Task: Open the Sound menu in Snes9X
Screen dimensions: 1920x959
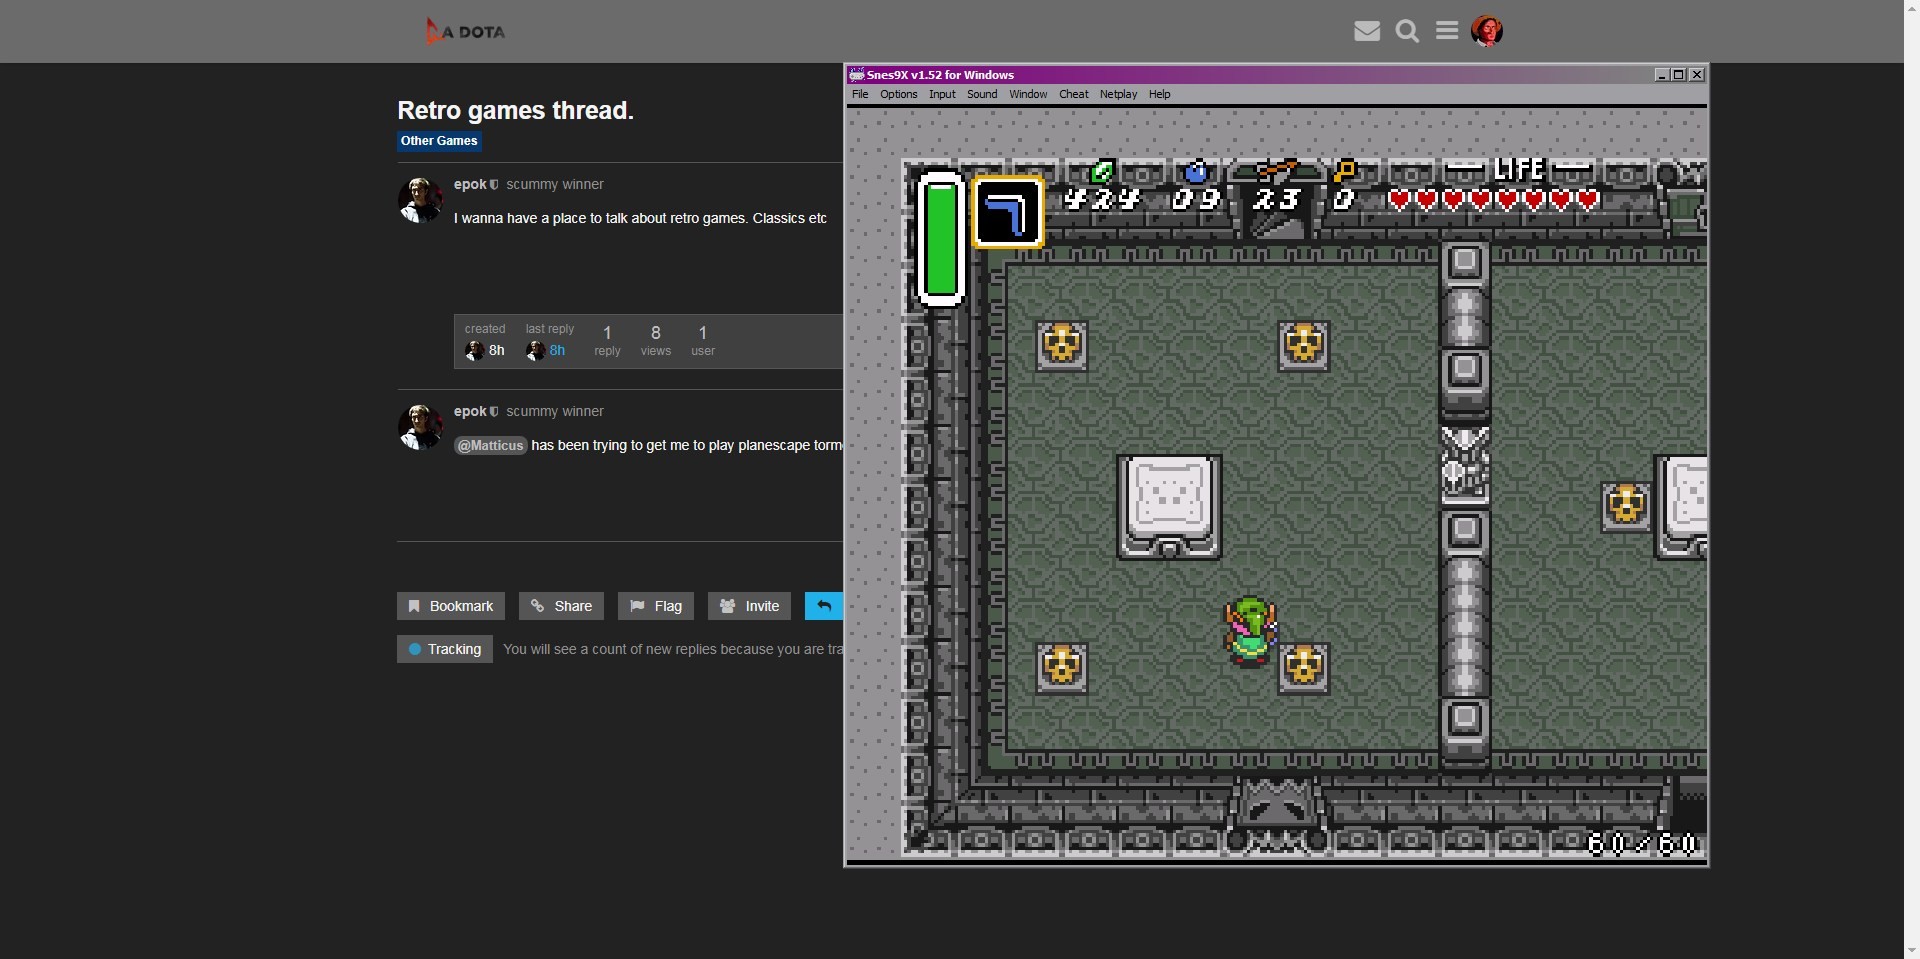Action: coord(982,94)
